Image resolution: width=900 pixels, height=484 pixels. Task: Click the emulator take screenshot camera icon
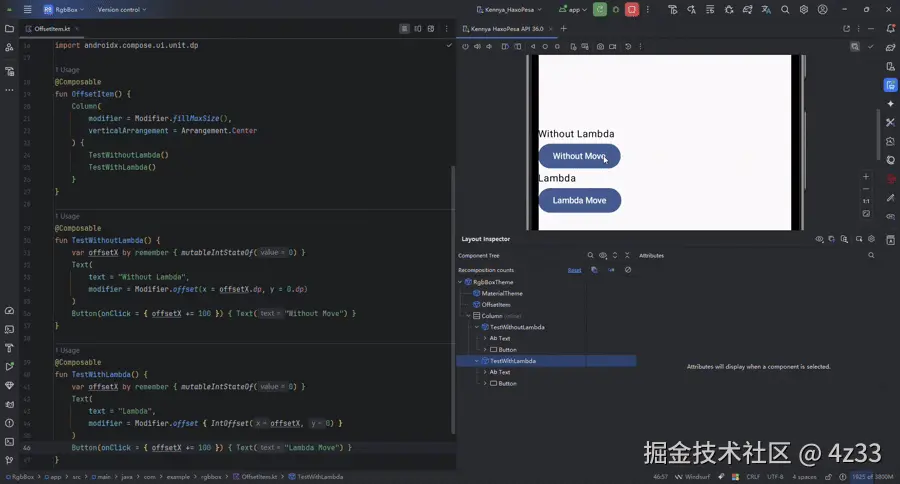pos(600,47)
